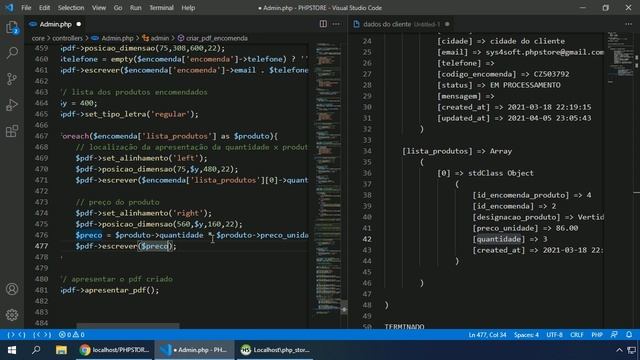Click the horizontal scrollbar of Admin.php editor

tap(128, 326)
